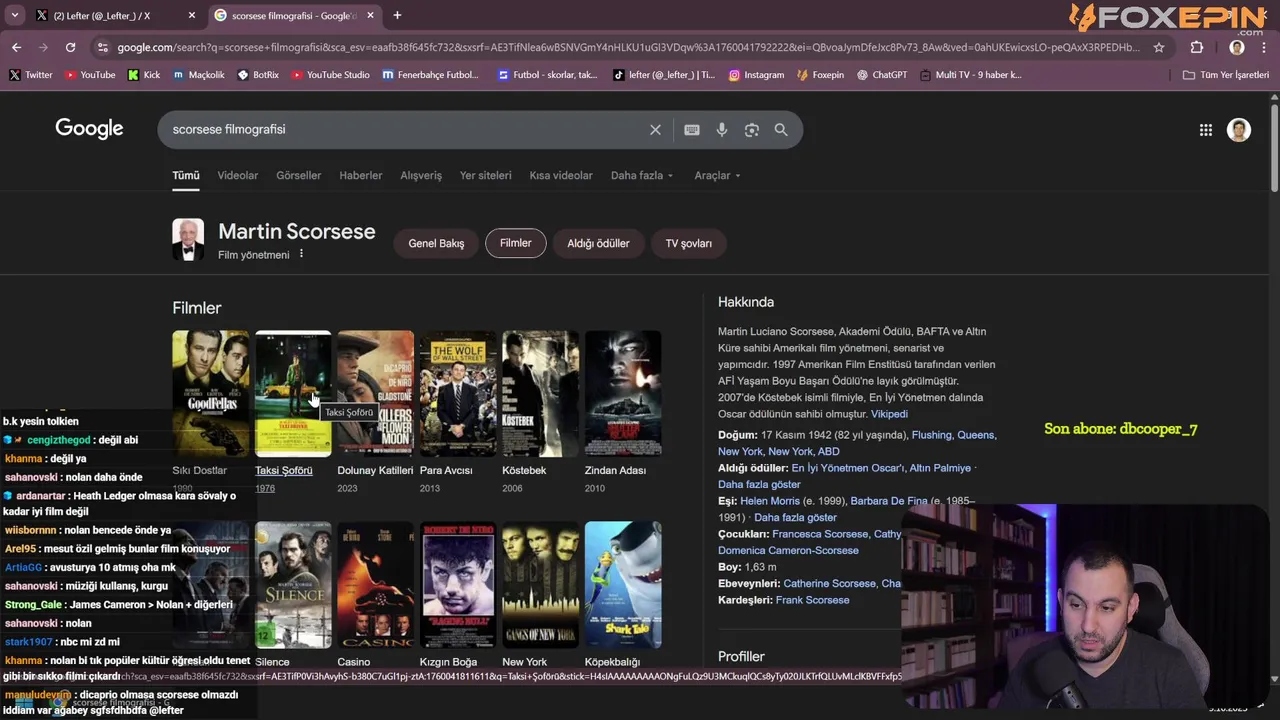
Task: Select the Filmler chip
Action: [x=516, y=243]
